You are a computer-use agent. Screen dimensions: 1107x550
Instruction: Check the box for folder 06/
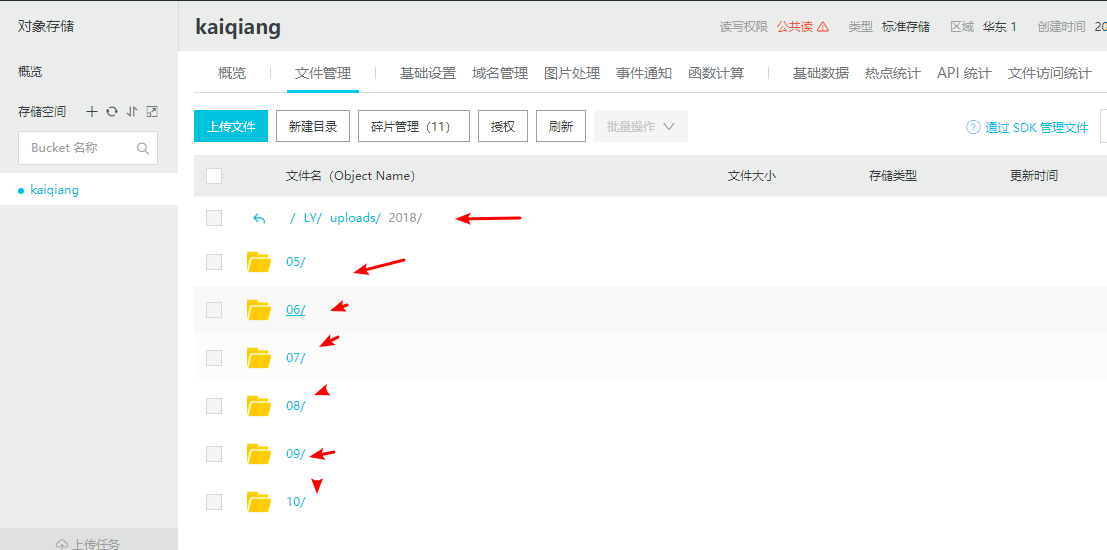(214, 310)
